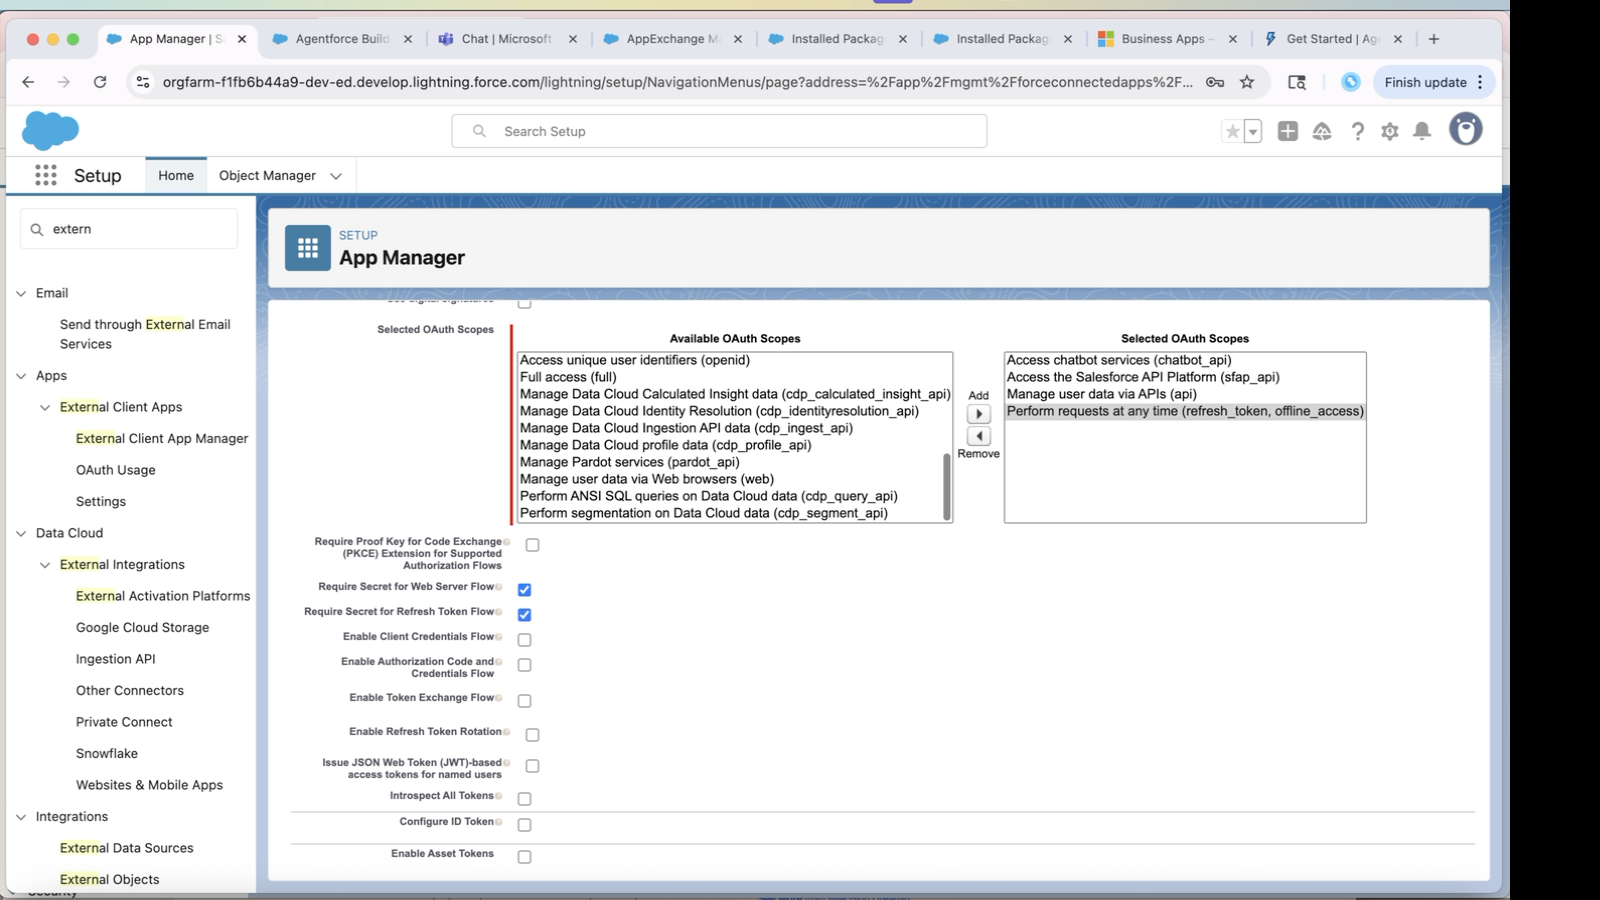Check Issue JSON Web Token-based access tokens
The width and height of the screenshot is (1600, 900).
532,765
